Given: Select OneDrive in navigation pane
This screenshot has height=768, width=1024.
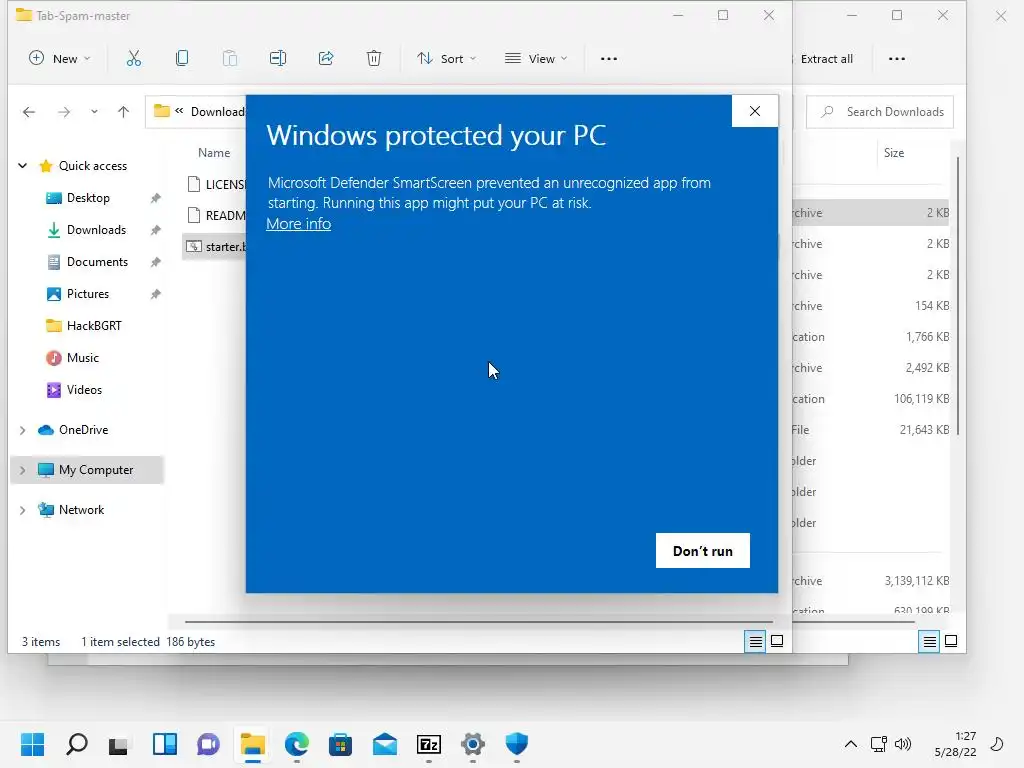Looking at the screenshot, I should 84,430.
